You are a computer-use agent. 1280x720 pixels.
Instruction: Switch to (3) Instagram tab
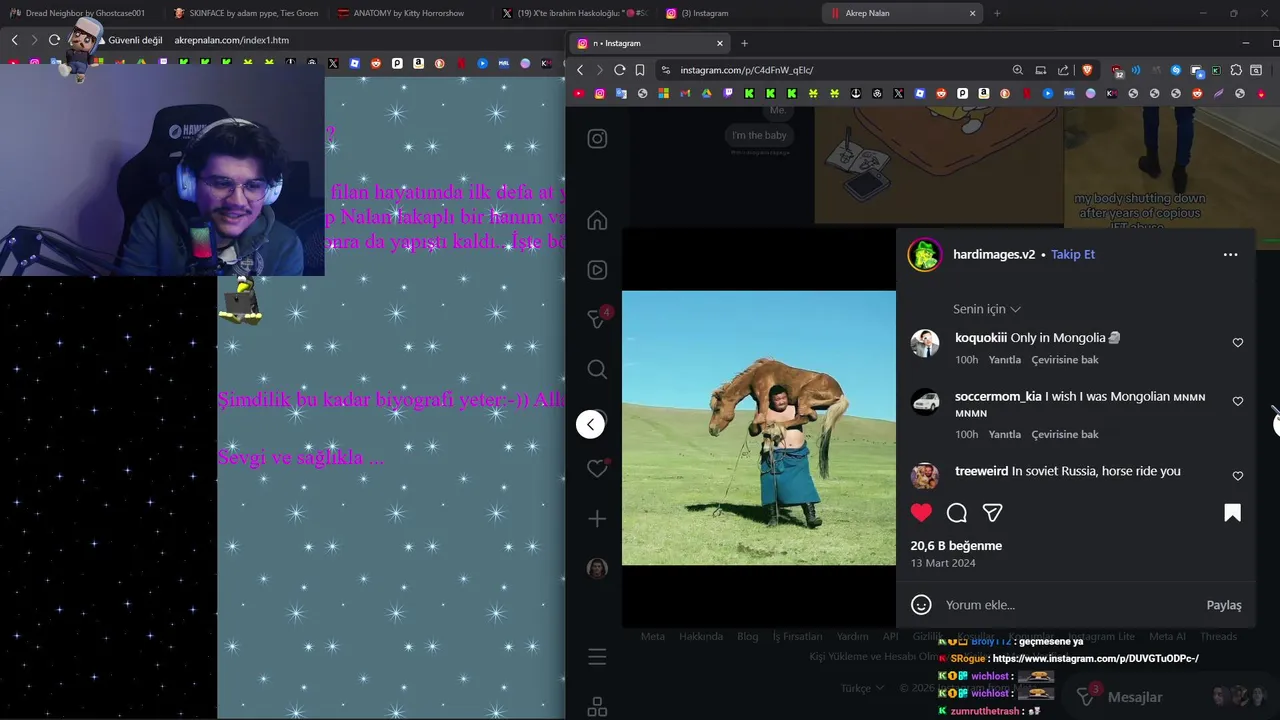pyautogui.click(x=740, y=13)
